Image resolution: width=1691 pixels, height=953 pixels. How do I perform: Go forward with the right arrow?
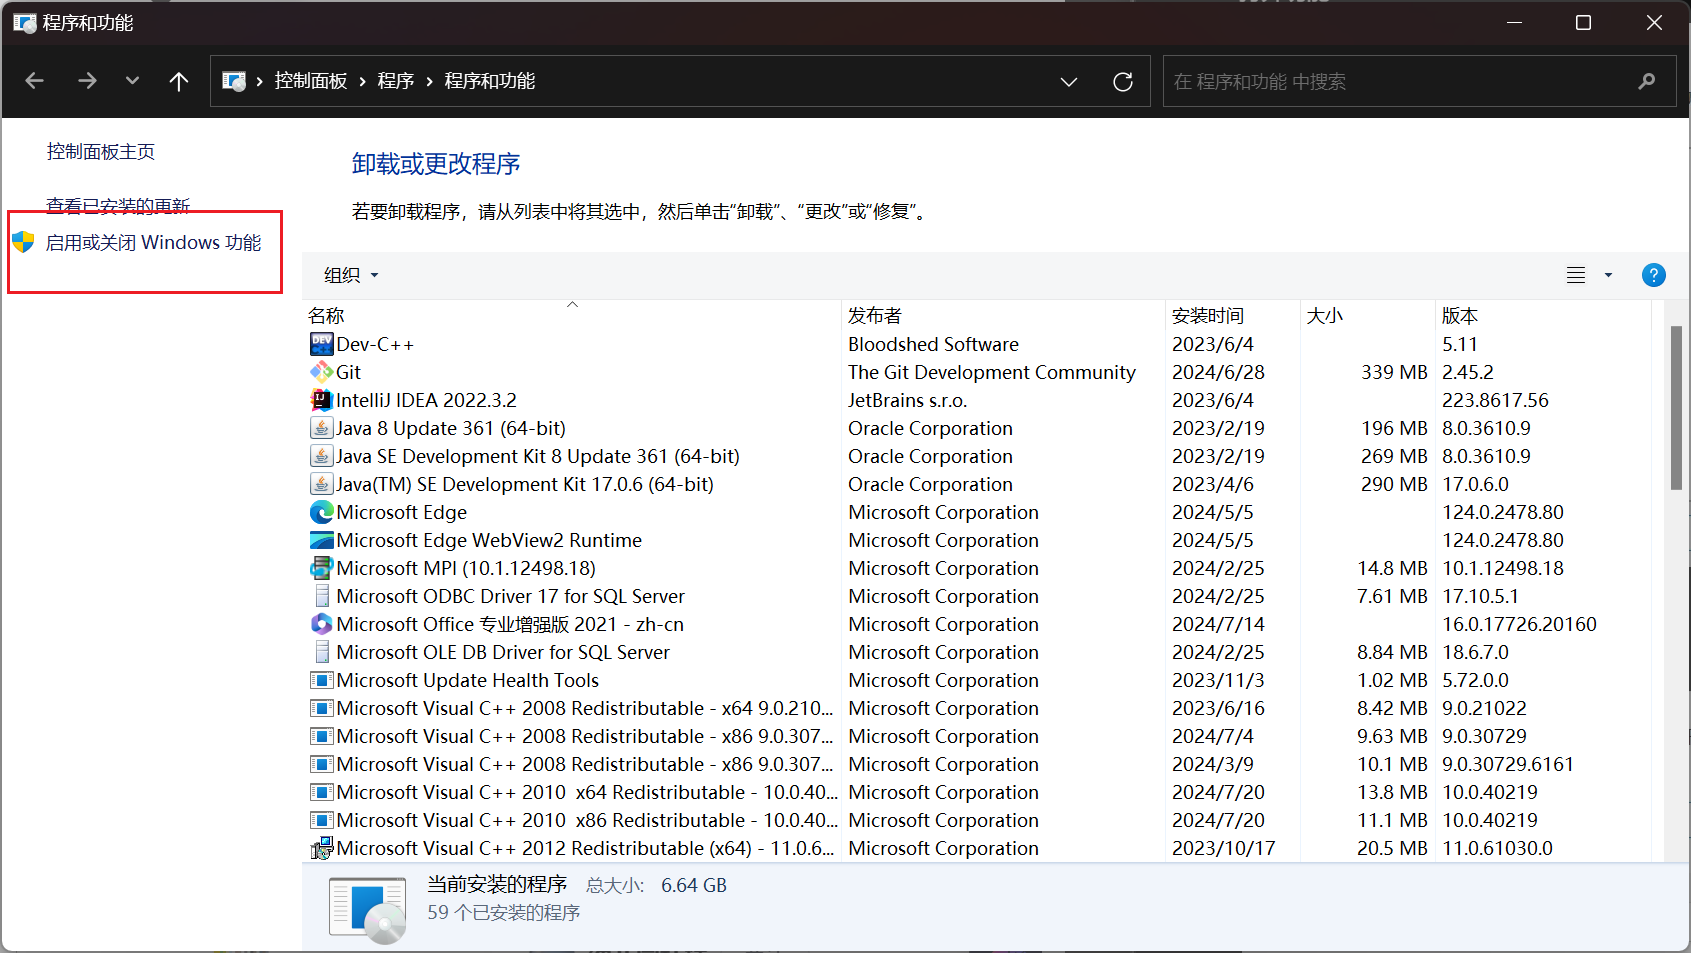[x=87, y=81]
